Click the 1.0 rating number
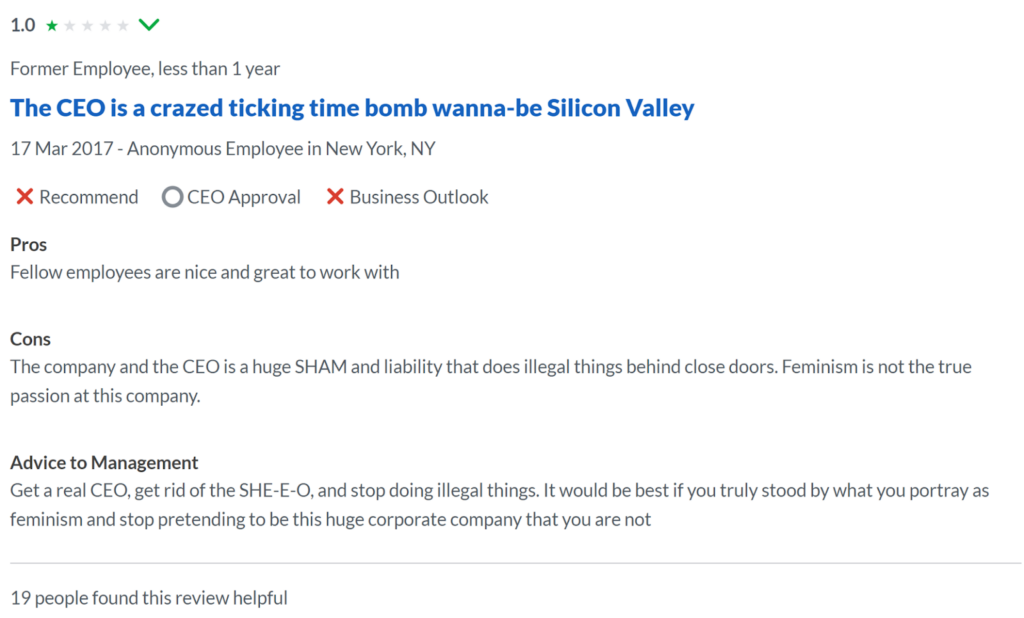 (23, 25)
